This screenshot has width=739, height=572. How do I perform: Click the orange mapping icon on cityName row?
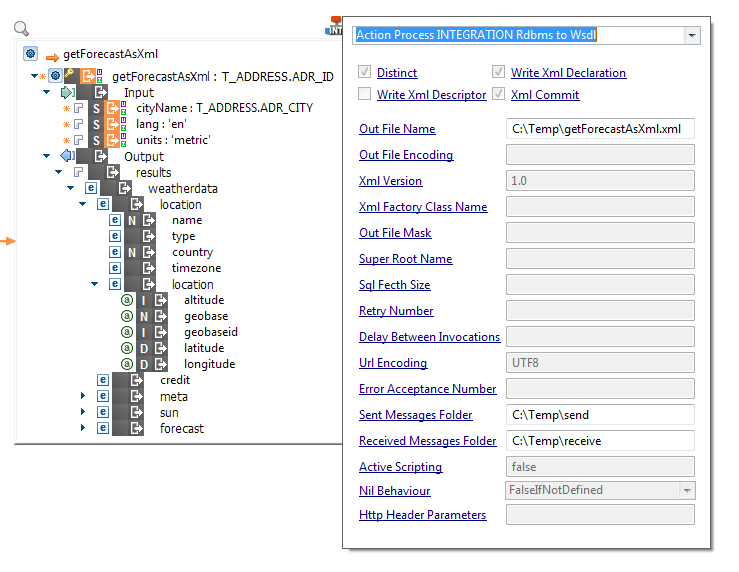point(113,108)
